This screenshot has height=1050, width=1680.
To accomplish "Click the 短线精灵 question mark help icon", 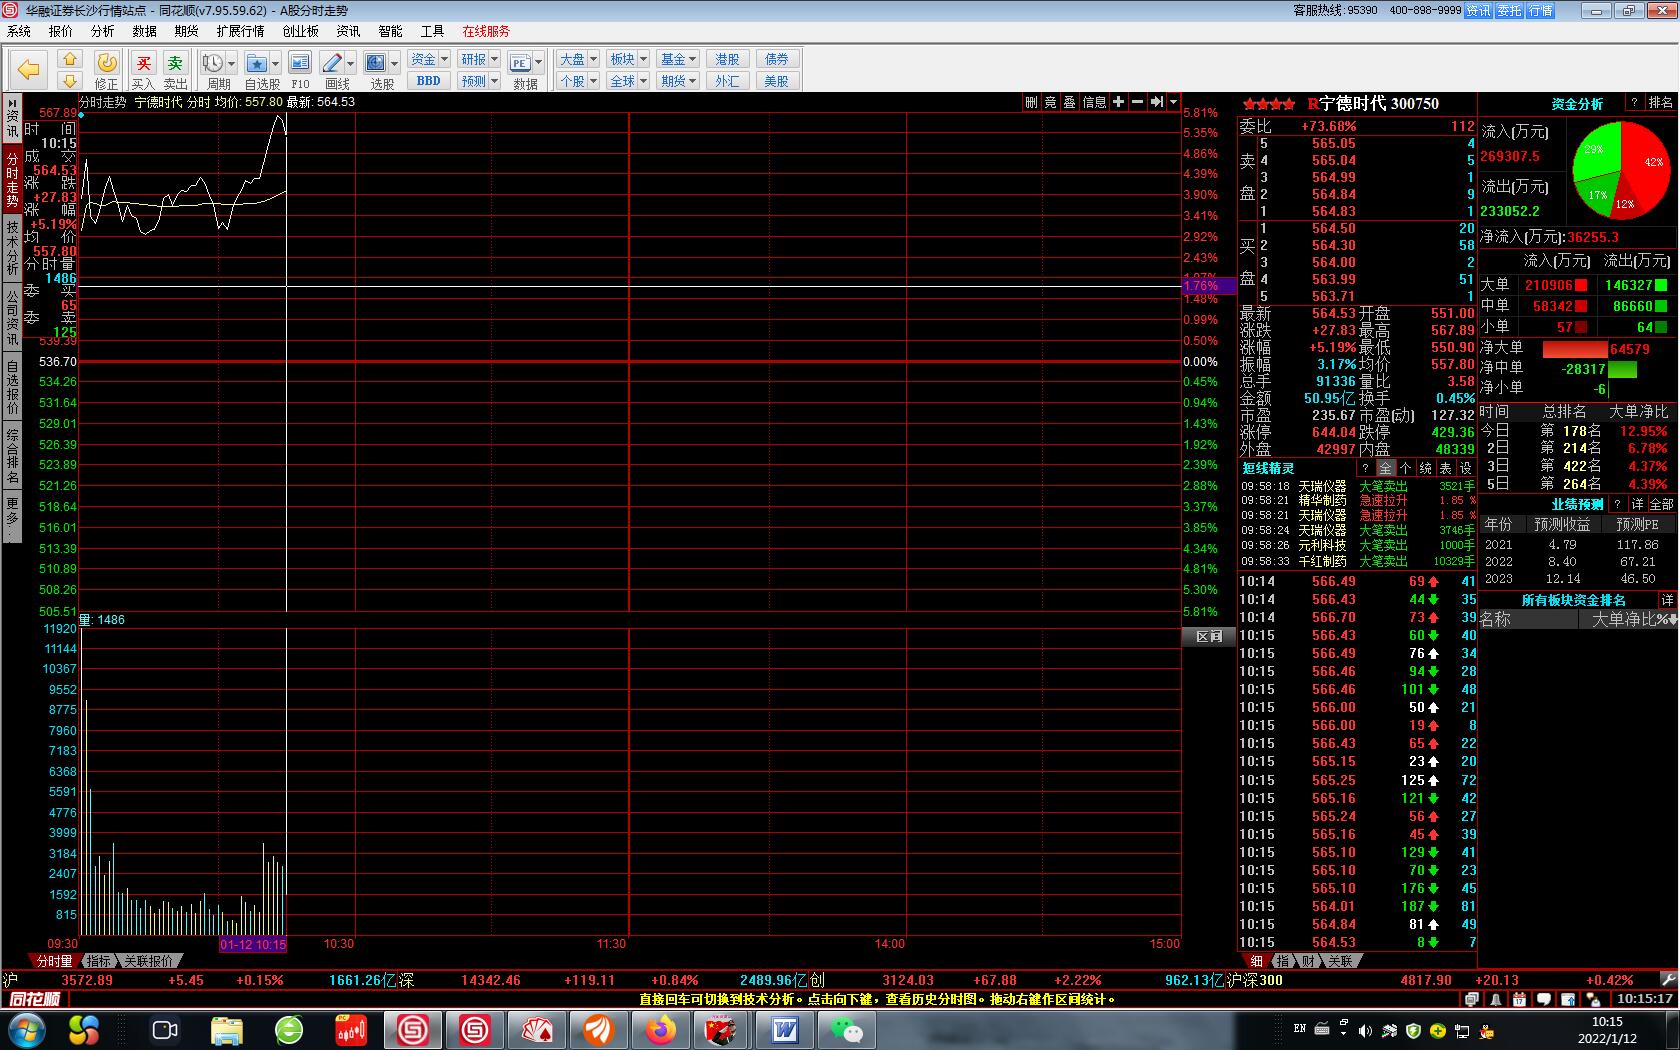I will point(1365,468).
